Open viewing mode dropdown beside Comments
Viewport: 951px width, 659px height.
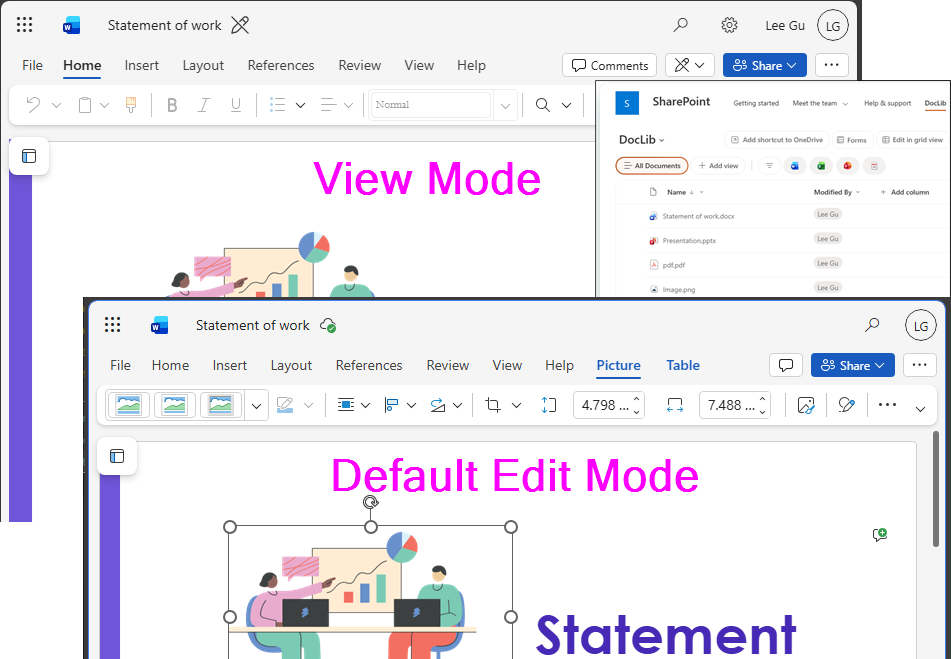pyautogui.click(x=690, y=65)
